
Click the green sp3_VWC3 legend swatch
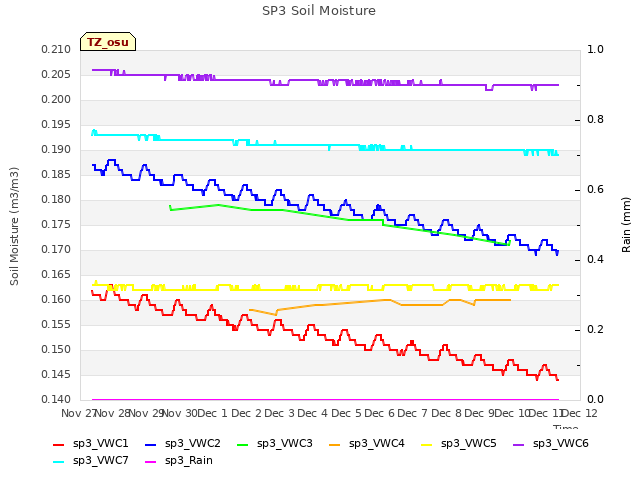point(243,444)
